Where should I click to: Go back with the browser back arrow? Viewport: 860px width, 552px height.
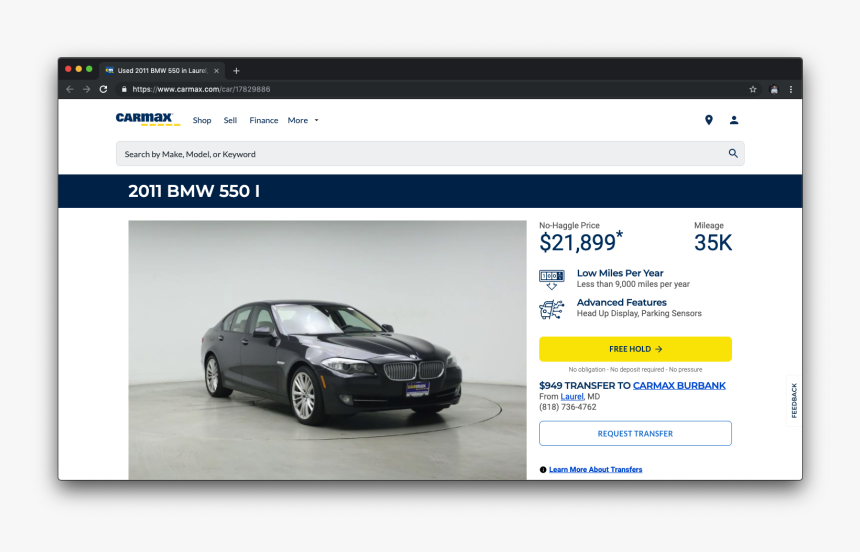pos(70,89)
